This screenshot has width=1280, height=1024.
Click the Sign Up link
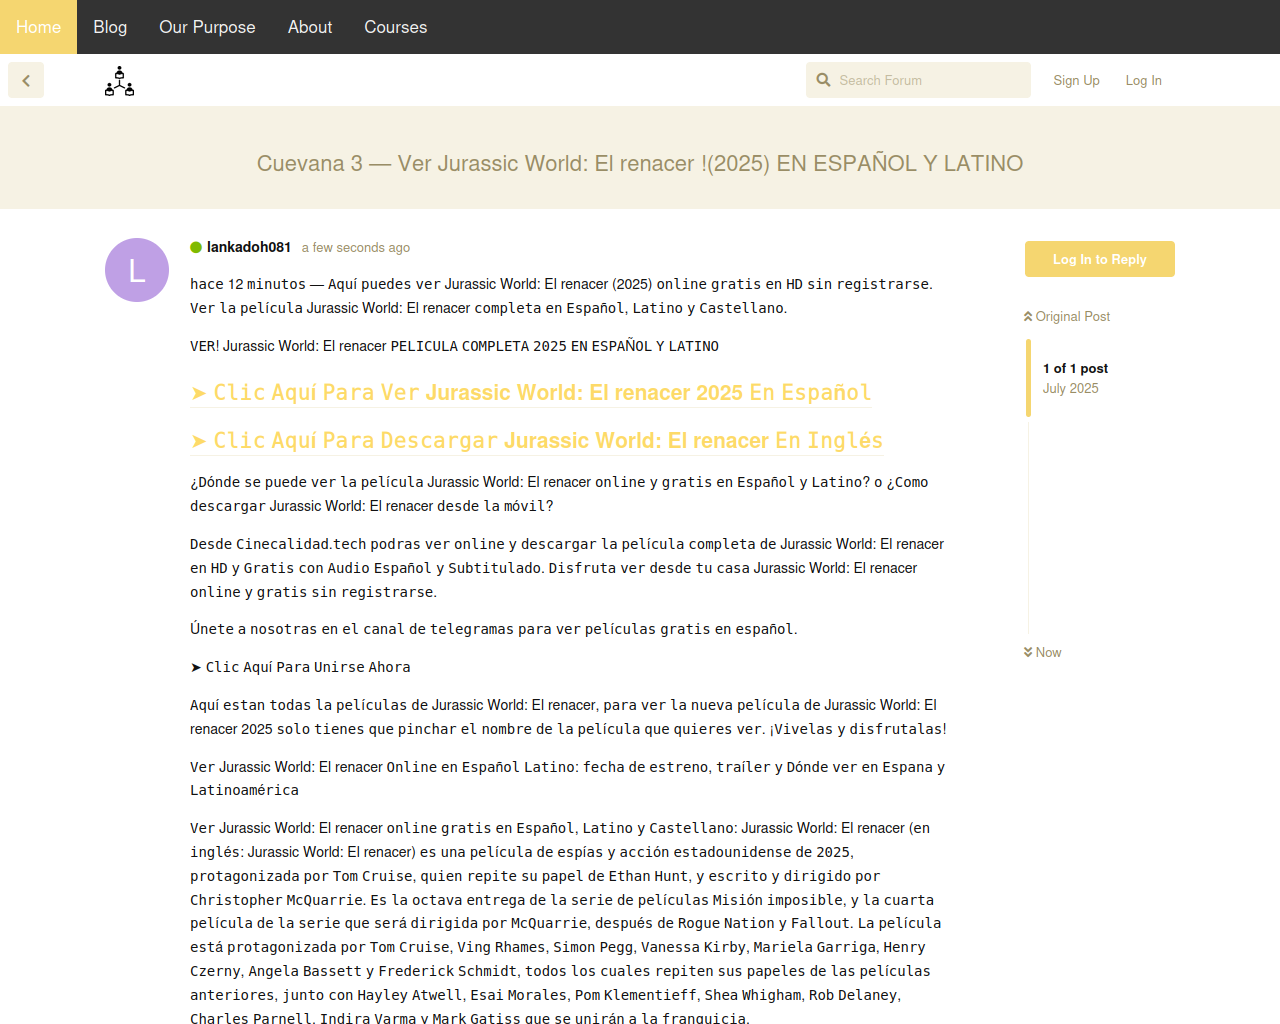point(1076,80)
